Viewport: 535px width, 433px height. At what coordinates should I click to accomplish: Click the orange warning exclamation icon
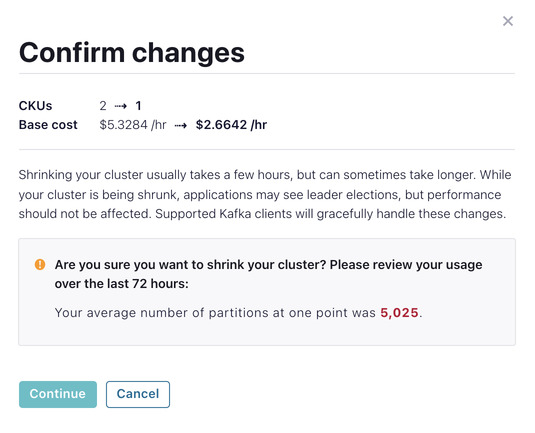(x=40, y=264)
